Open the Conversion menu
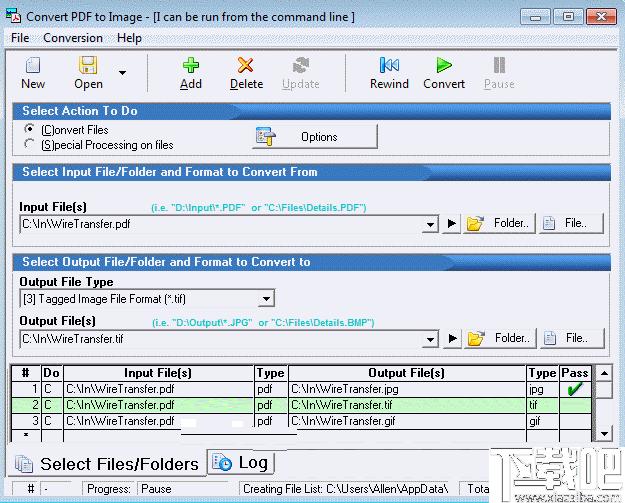Screen dimensions: 625x503 [73, 38]
